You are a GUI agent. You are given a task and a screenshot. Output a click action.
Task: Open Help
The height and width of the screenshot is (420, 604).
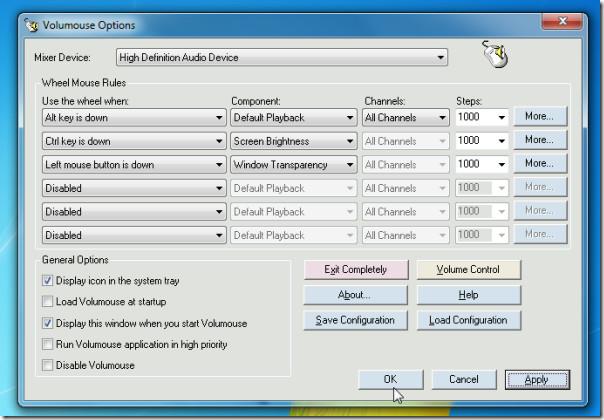pyautogui.click(x=468, y=295)
